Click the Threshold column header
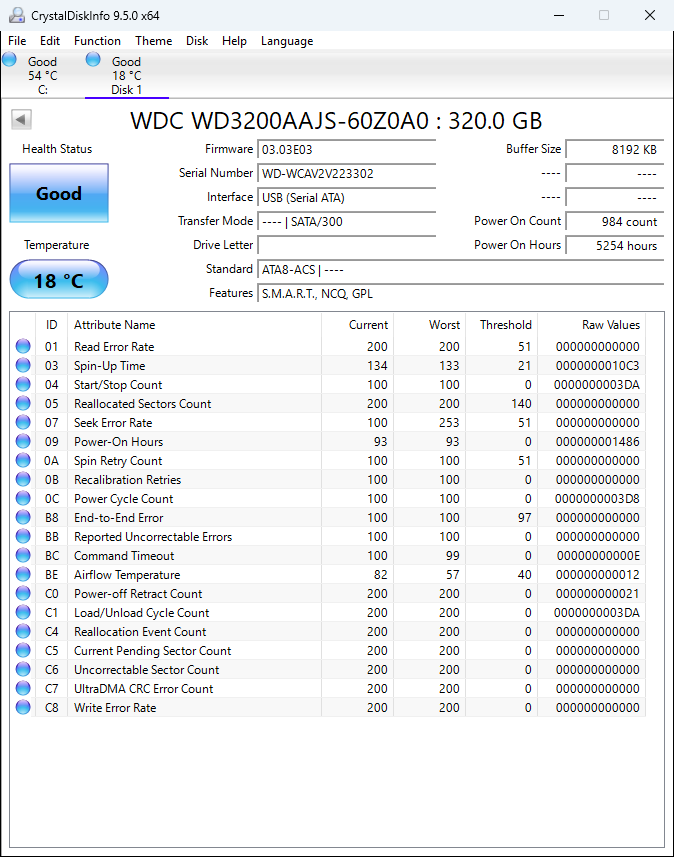 [501, 325]
